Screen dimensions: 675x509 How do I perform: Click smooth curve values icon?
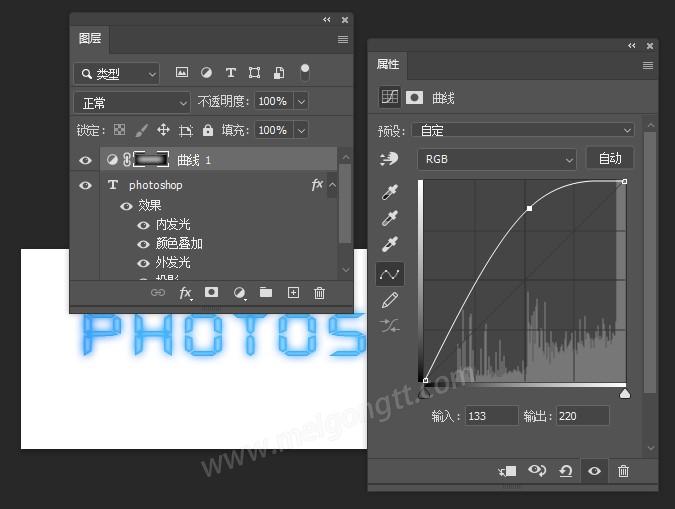click(x=390, y=326)
